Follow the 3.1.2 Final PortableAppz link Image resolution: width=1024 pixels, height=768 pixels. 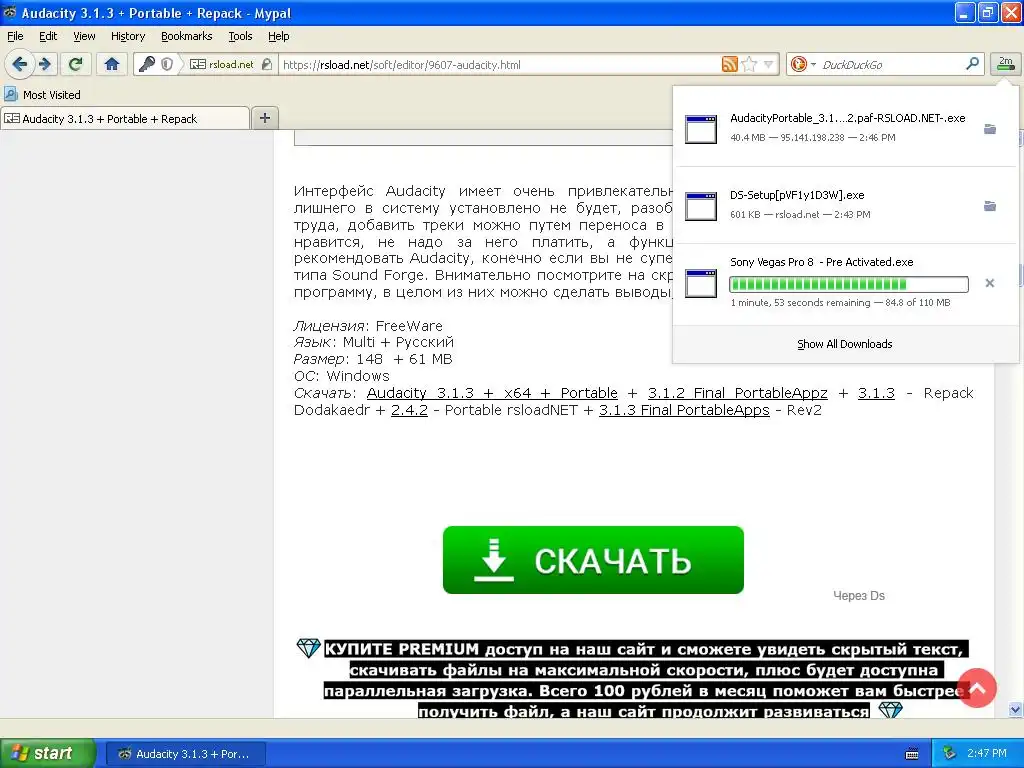[737, 393]
